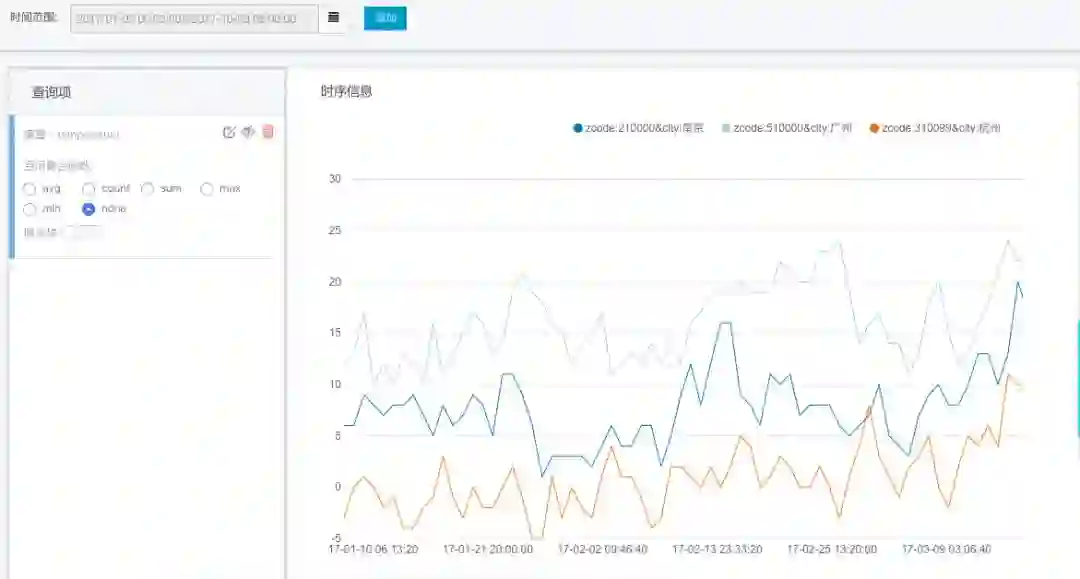1080x579 pixels.
Task: Toggle the switch below the aggregation radios
Action: [84, 232]
